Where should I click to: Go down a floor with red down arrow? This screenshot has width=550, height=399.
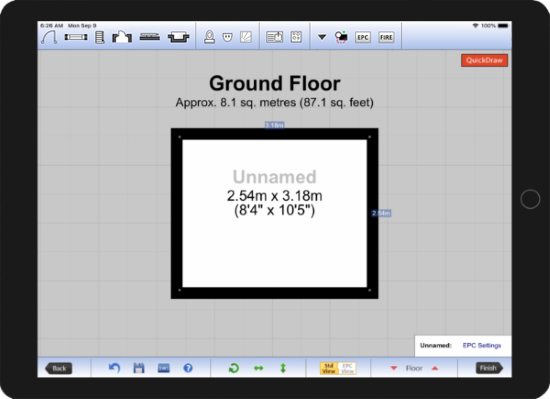coord(394,368)
